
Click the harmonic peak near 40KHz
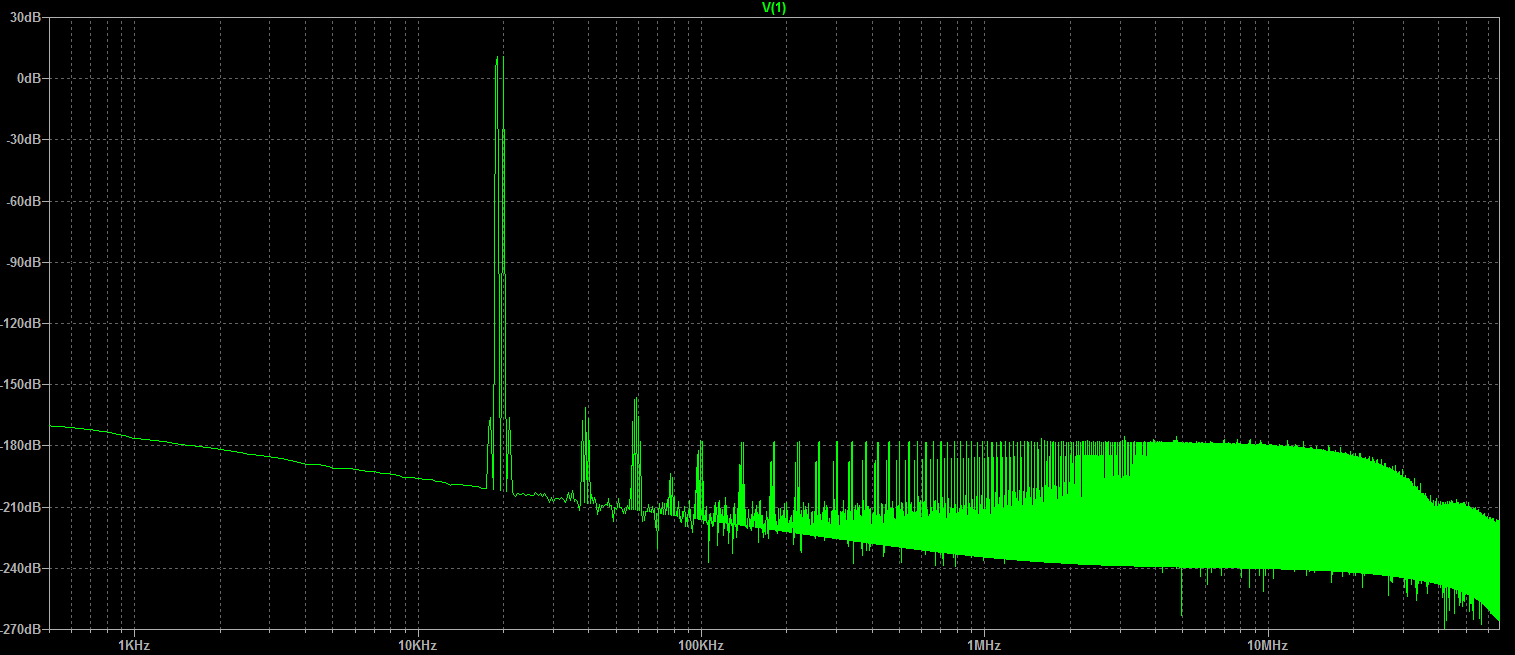point(585,412)
